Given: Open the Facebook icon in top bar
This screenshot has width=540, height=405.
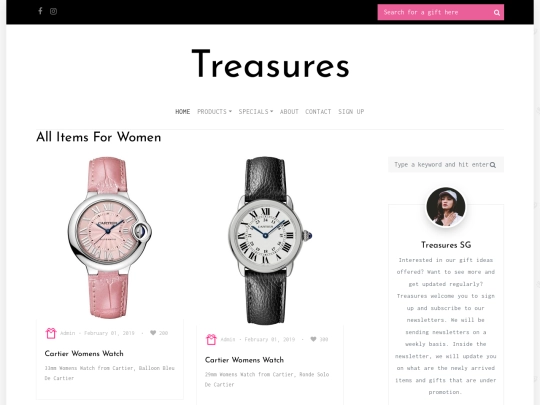Looking at the screenshot, I should tap(40, 11).
